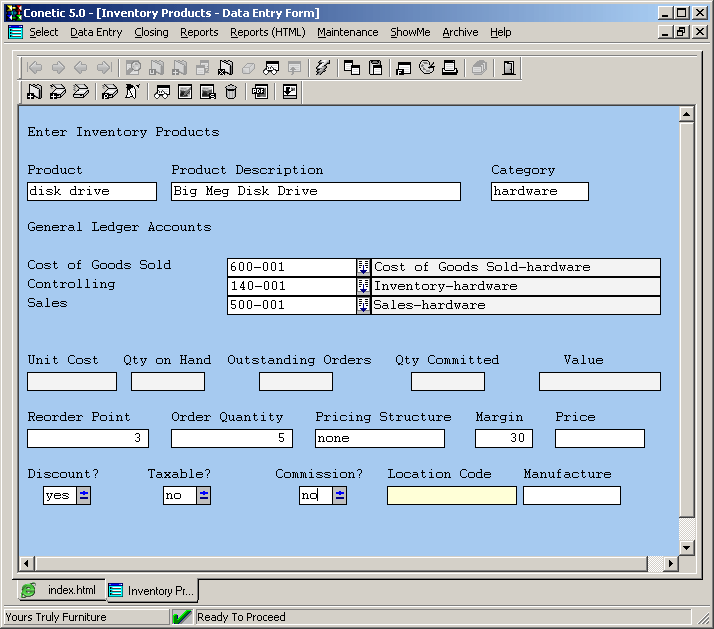Expand the Sales account 500-001 dropdown

click(x=364, y=305)
